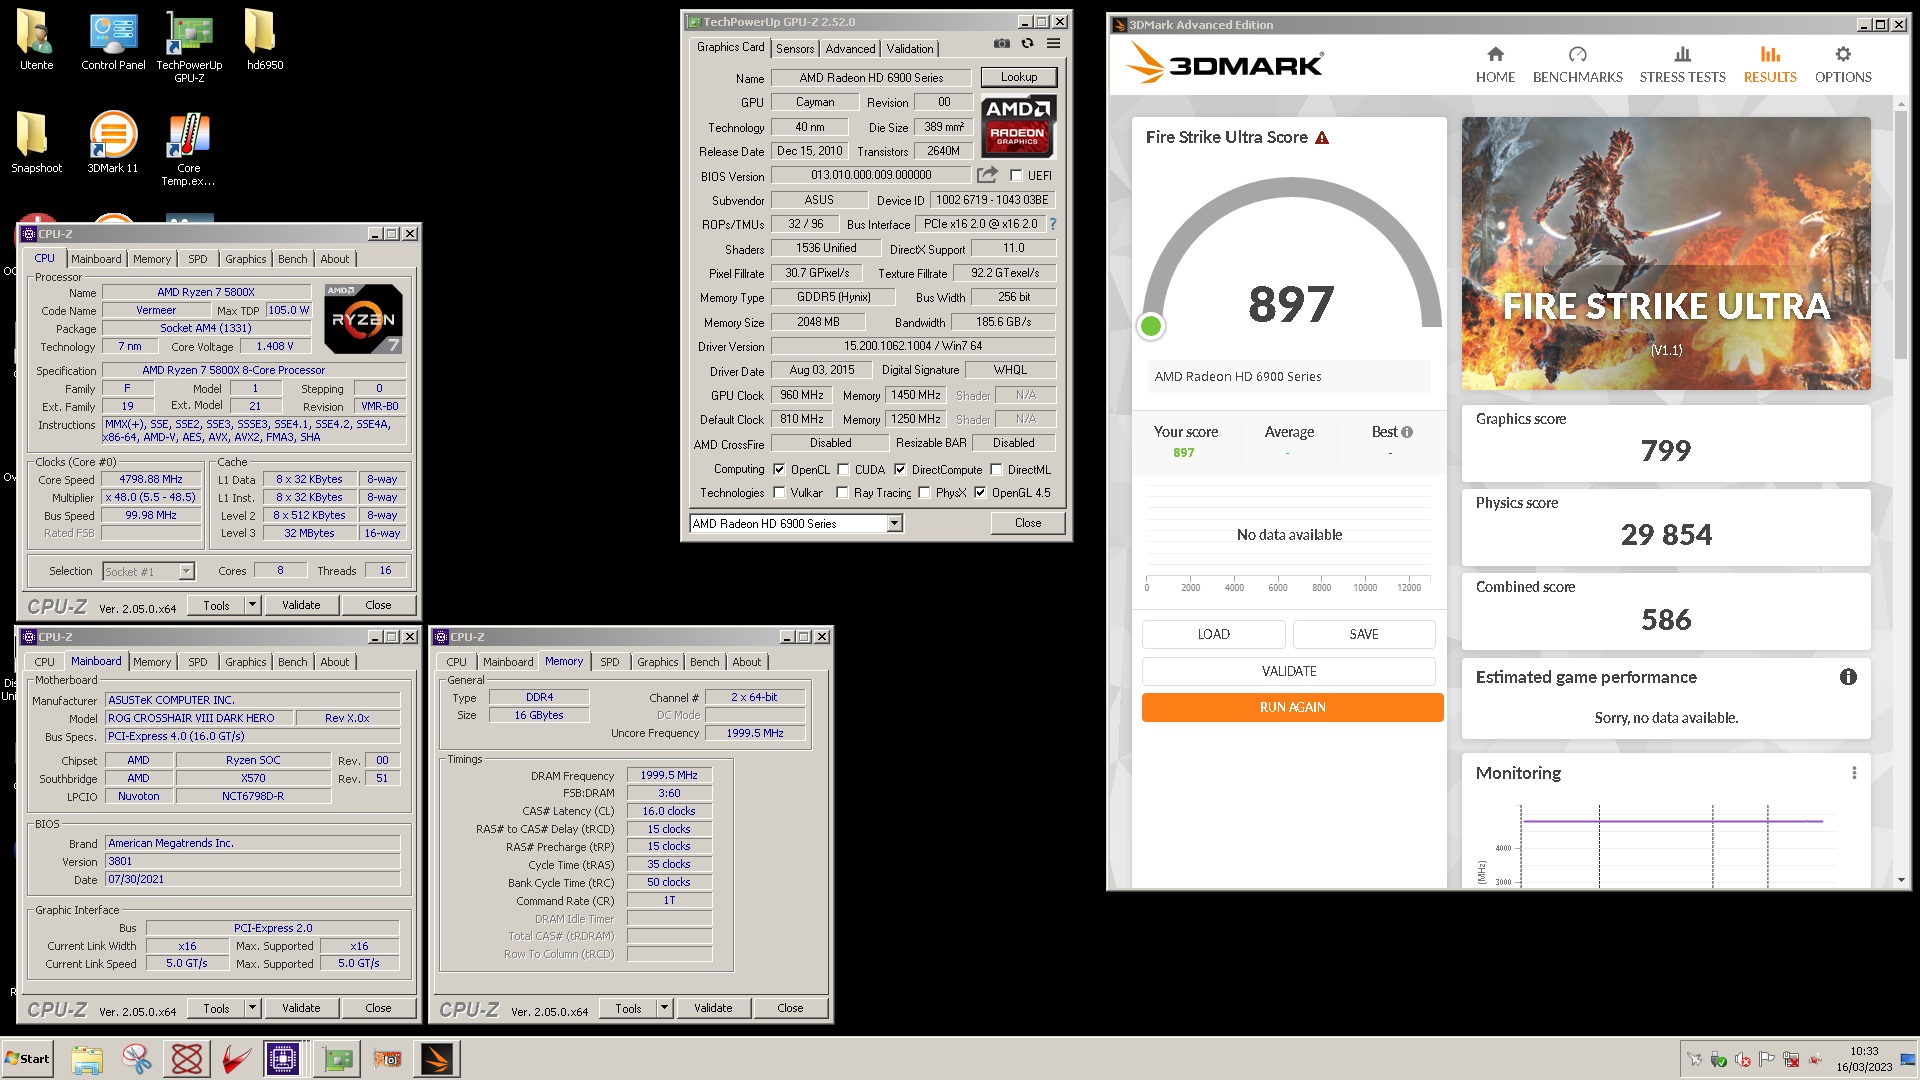Click the green score gauge indicator dot
Viewport: 1920px width, 1080px height.
pos(1151,325)
